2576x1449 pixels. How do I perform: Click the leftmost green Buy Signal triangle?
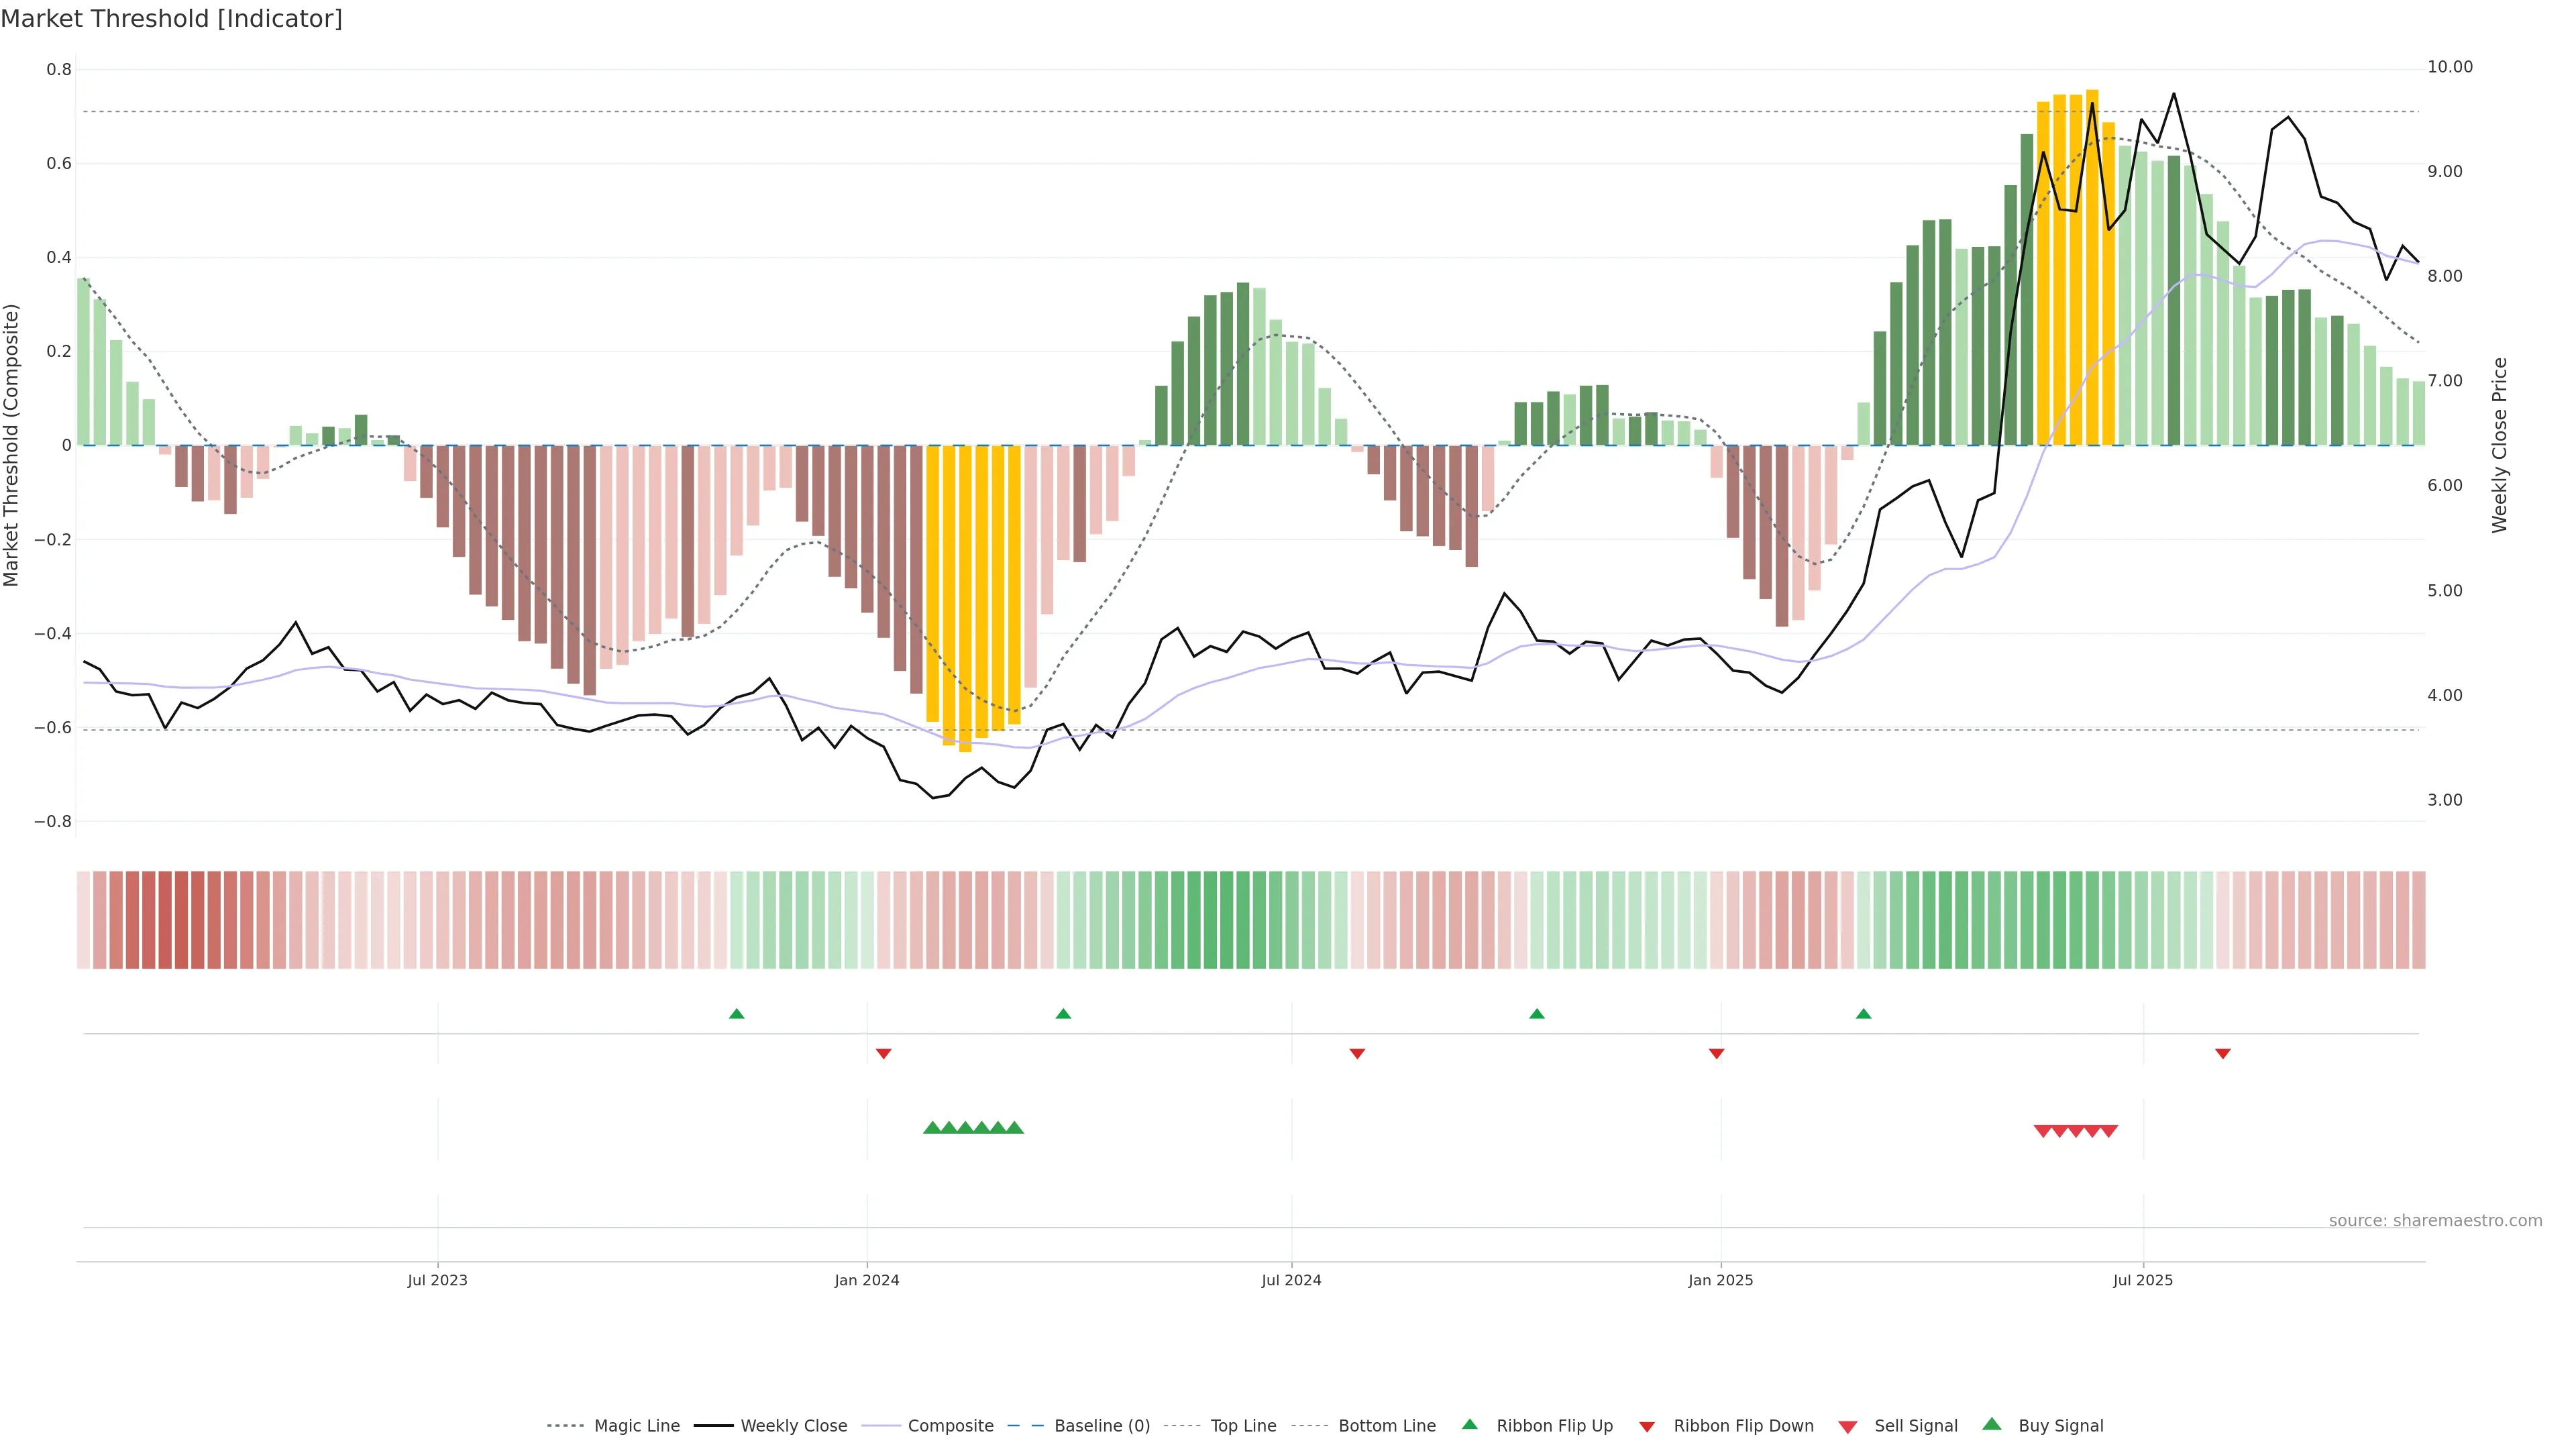(932, 1127)
